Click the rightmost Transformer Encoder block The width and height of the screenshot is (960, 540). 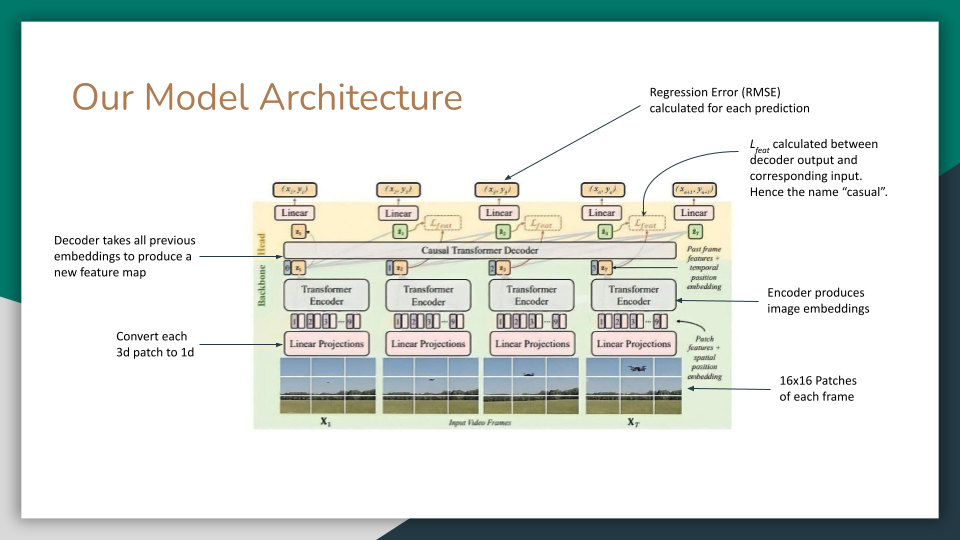(x=633, y=295)
